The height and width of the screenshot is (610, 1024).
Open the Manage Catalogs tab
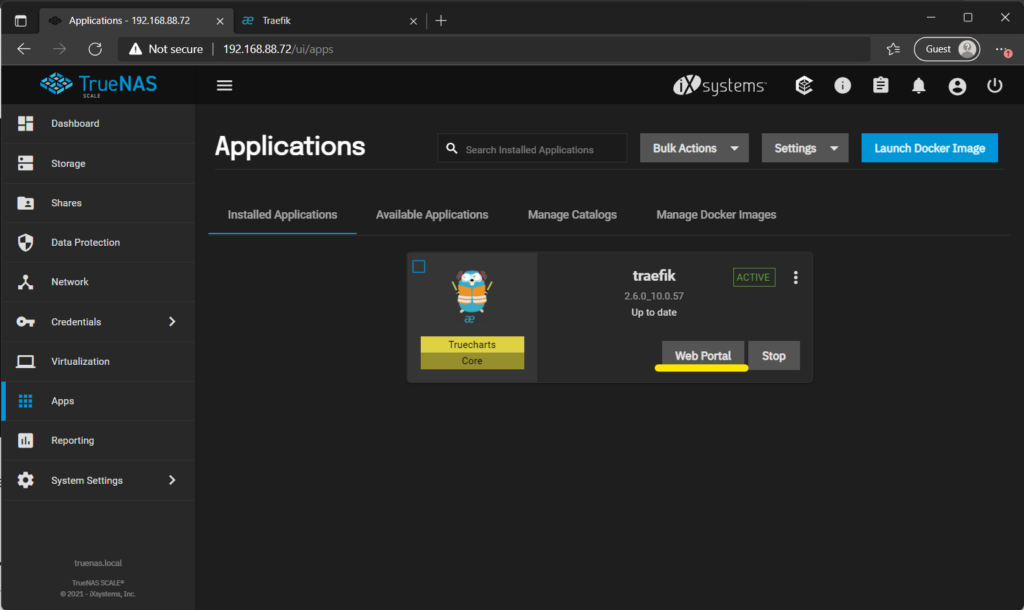(572, 215)
